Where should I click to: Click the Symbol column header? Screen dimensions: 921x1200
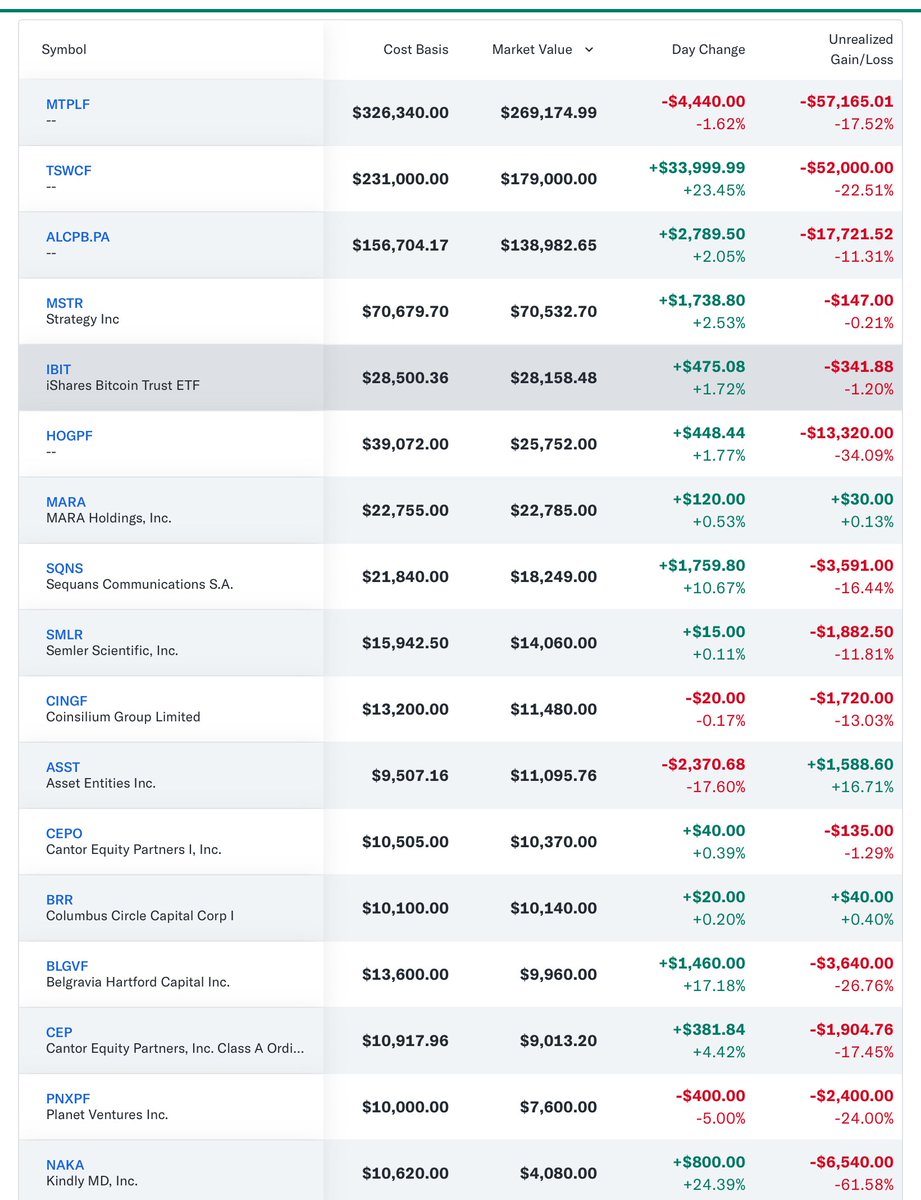click(x=64, y=49)
